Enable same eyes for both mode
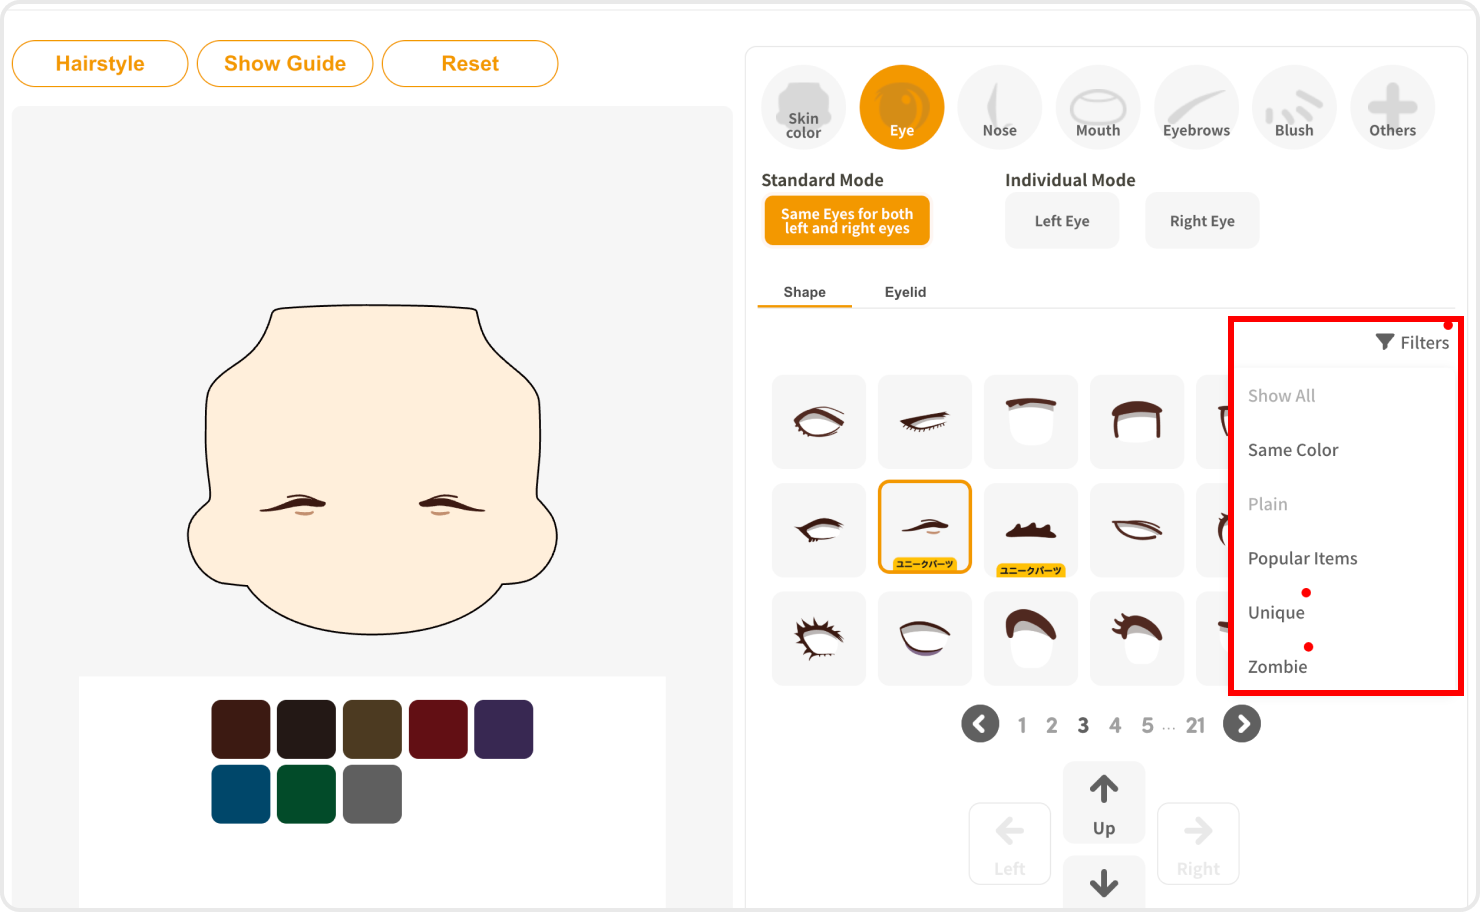The width and height of the screenshot is (1480, 912). point(847,221)
